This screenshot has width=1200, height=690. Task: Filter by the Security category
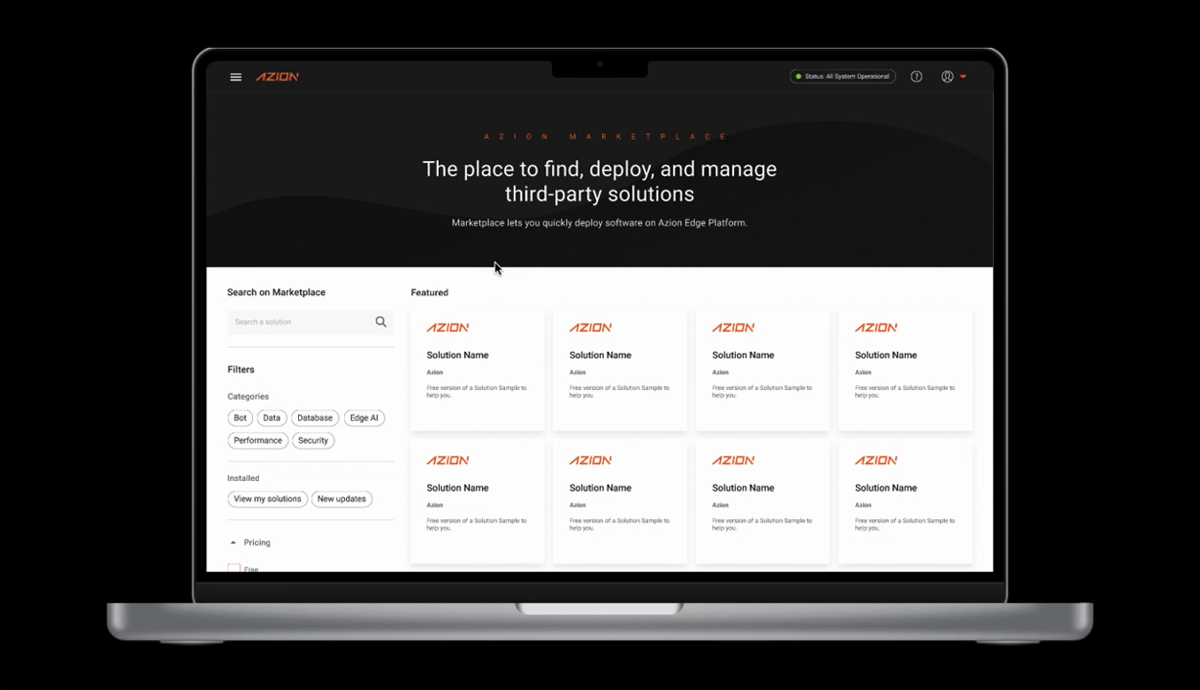[x=313, y=440]
